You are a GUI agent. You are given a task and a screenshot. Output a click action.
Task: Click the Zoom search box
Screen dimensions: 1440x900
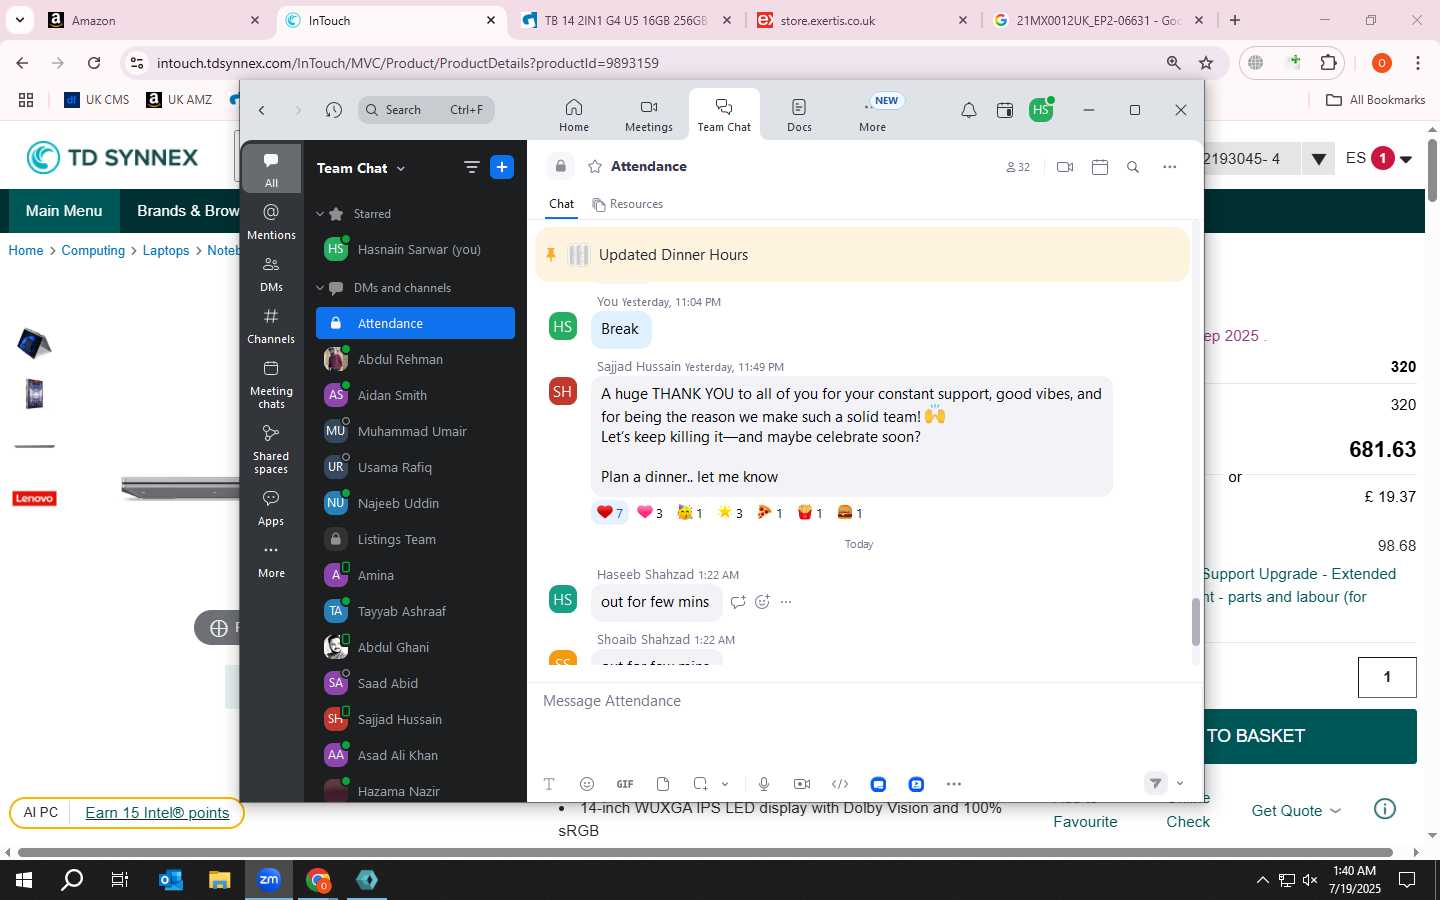pyautogui.click(x=427, y=110)
